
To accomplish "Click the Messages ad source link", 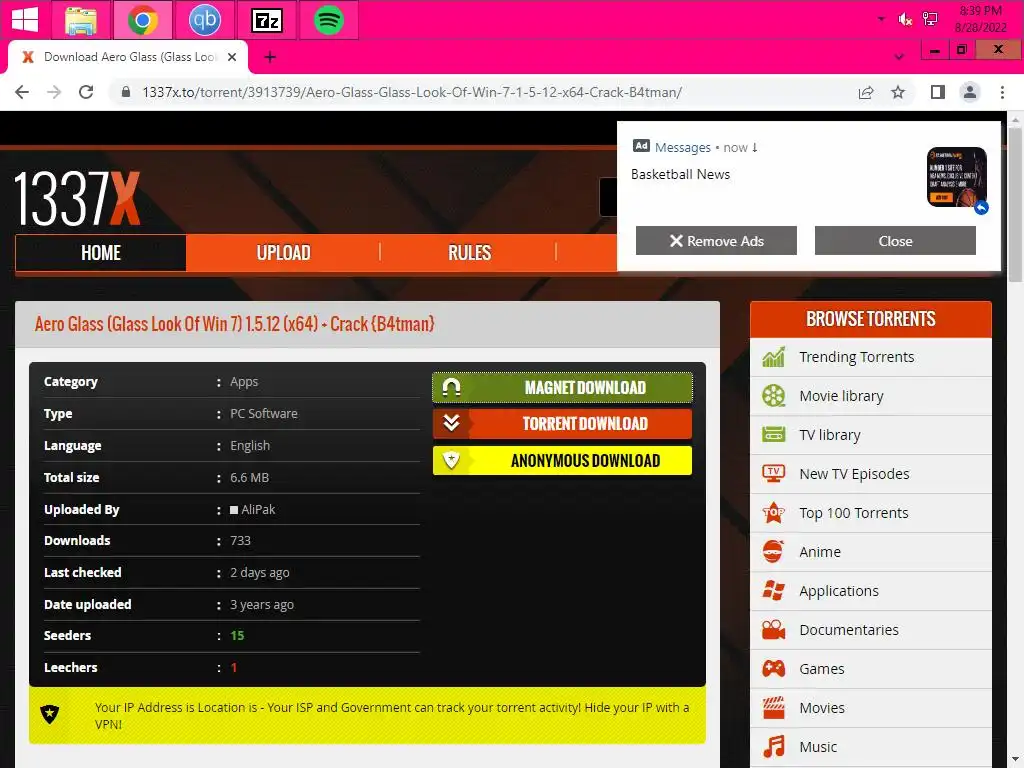I will tap(682, 148).
